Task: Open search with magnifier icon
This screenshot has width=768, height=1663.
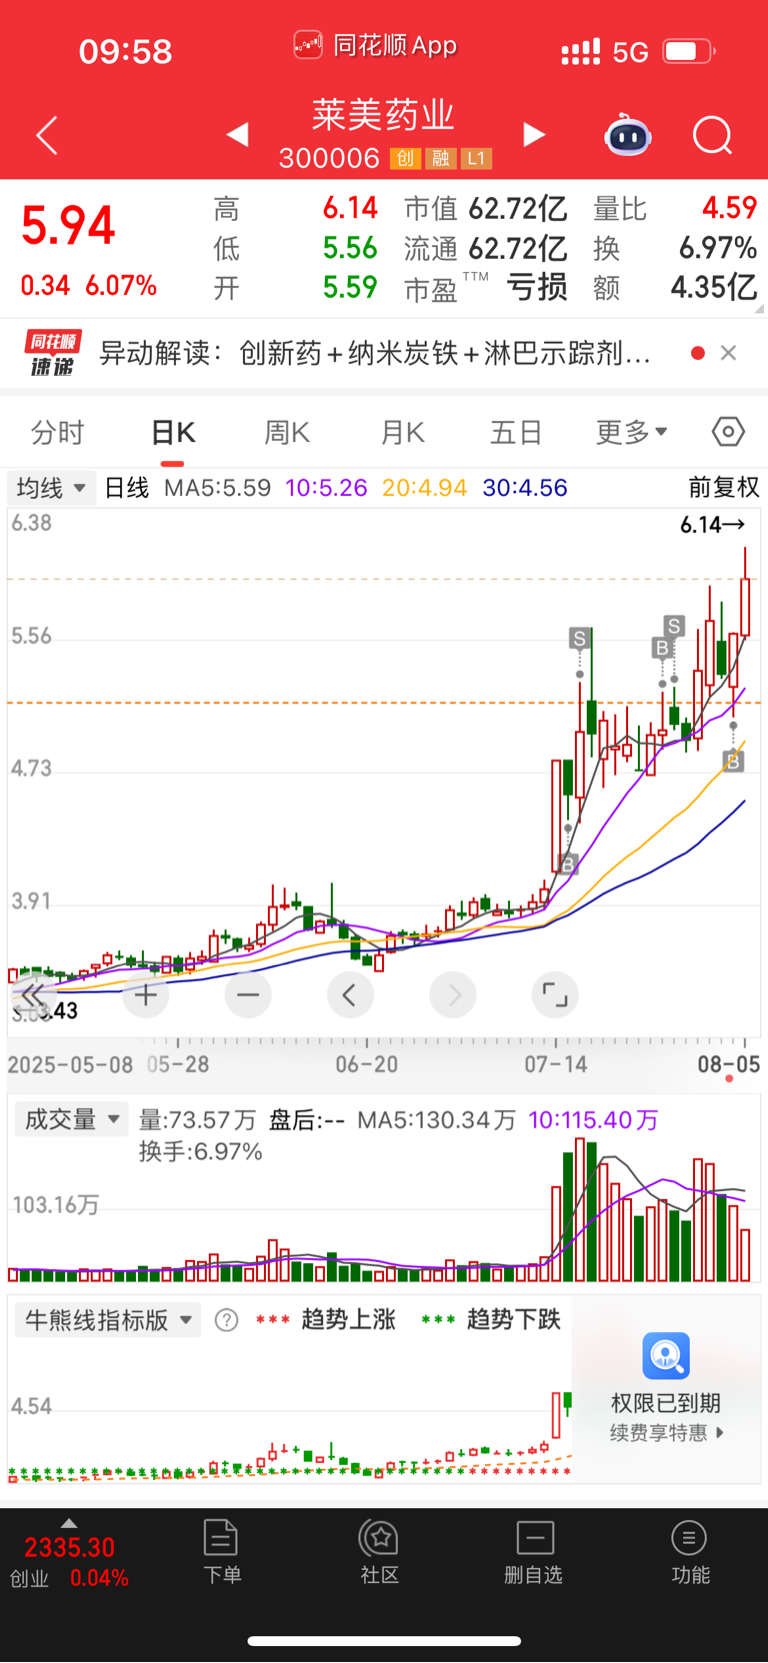Action: [x=713, y=135]
